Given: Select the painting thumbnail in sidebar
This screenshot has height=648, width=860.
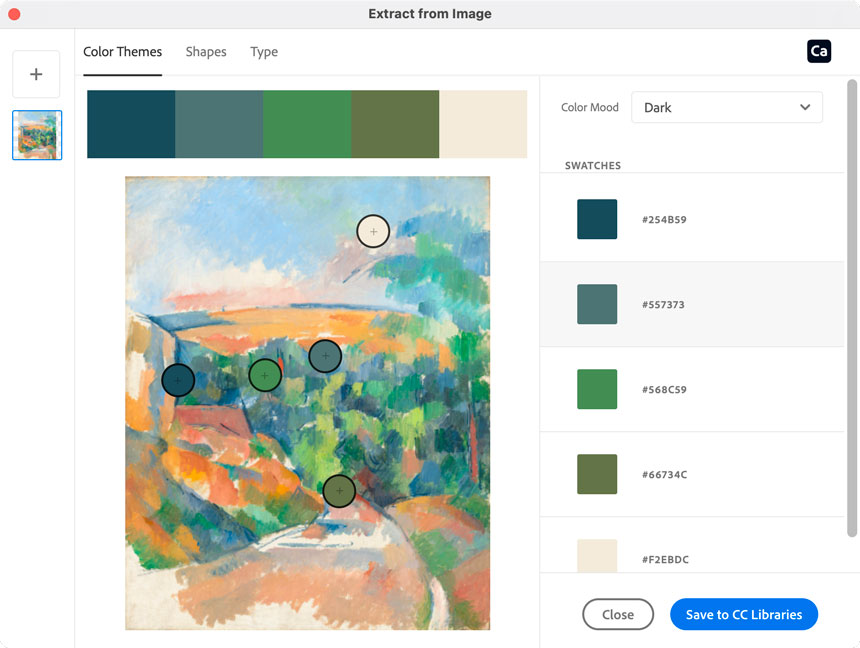Looking at the screenshot, I should [x=37, y=135].
